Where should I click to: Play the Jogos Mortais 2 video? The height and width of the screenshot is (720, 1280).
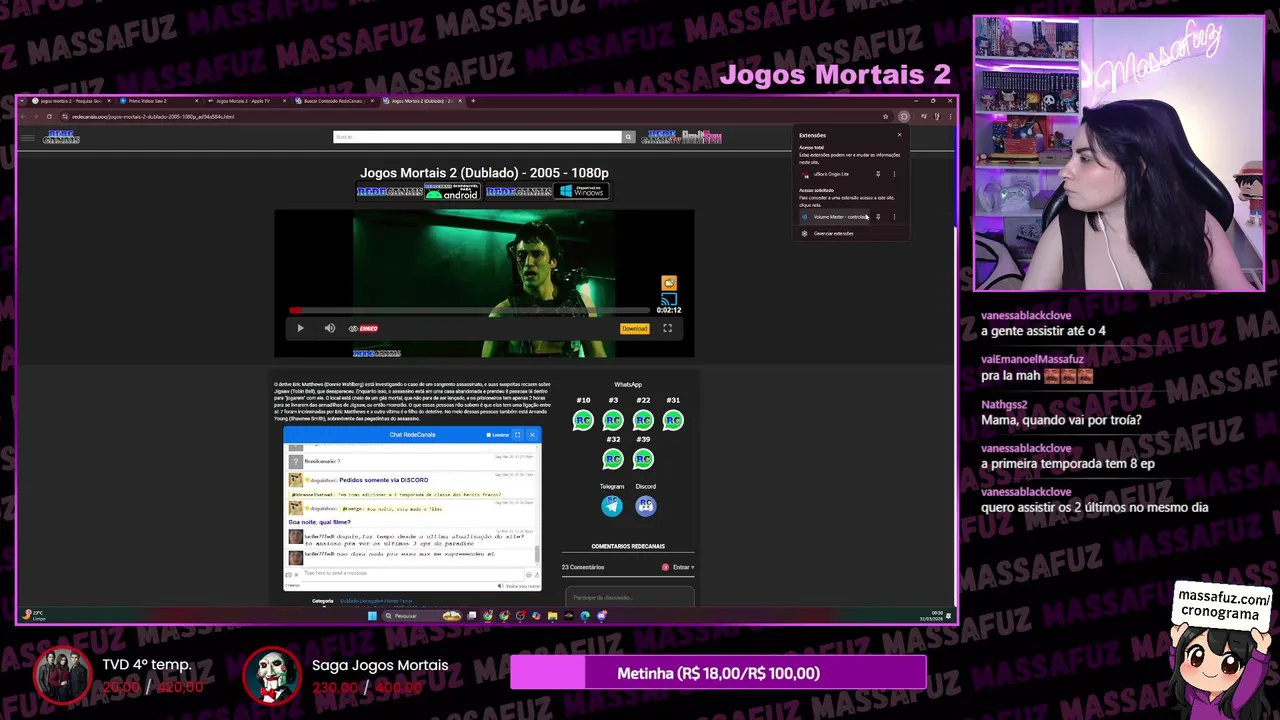point(300,328)
